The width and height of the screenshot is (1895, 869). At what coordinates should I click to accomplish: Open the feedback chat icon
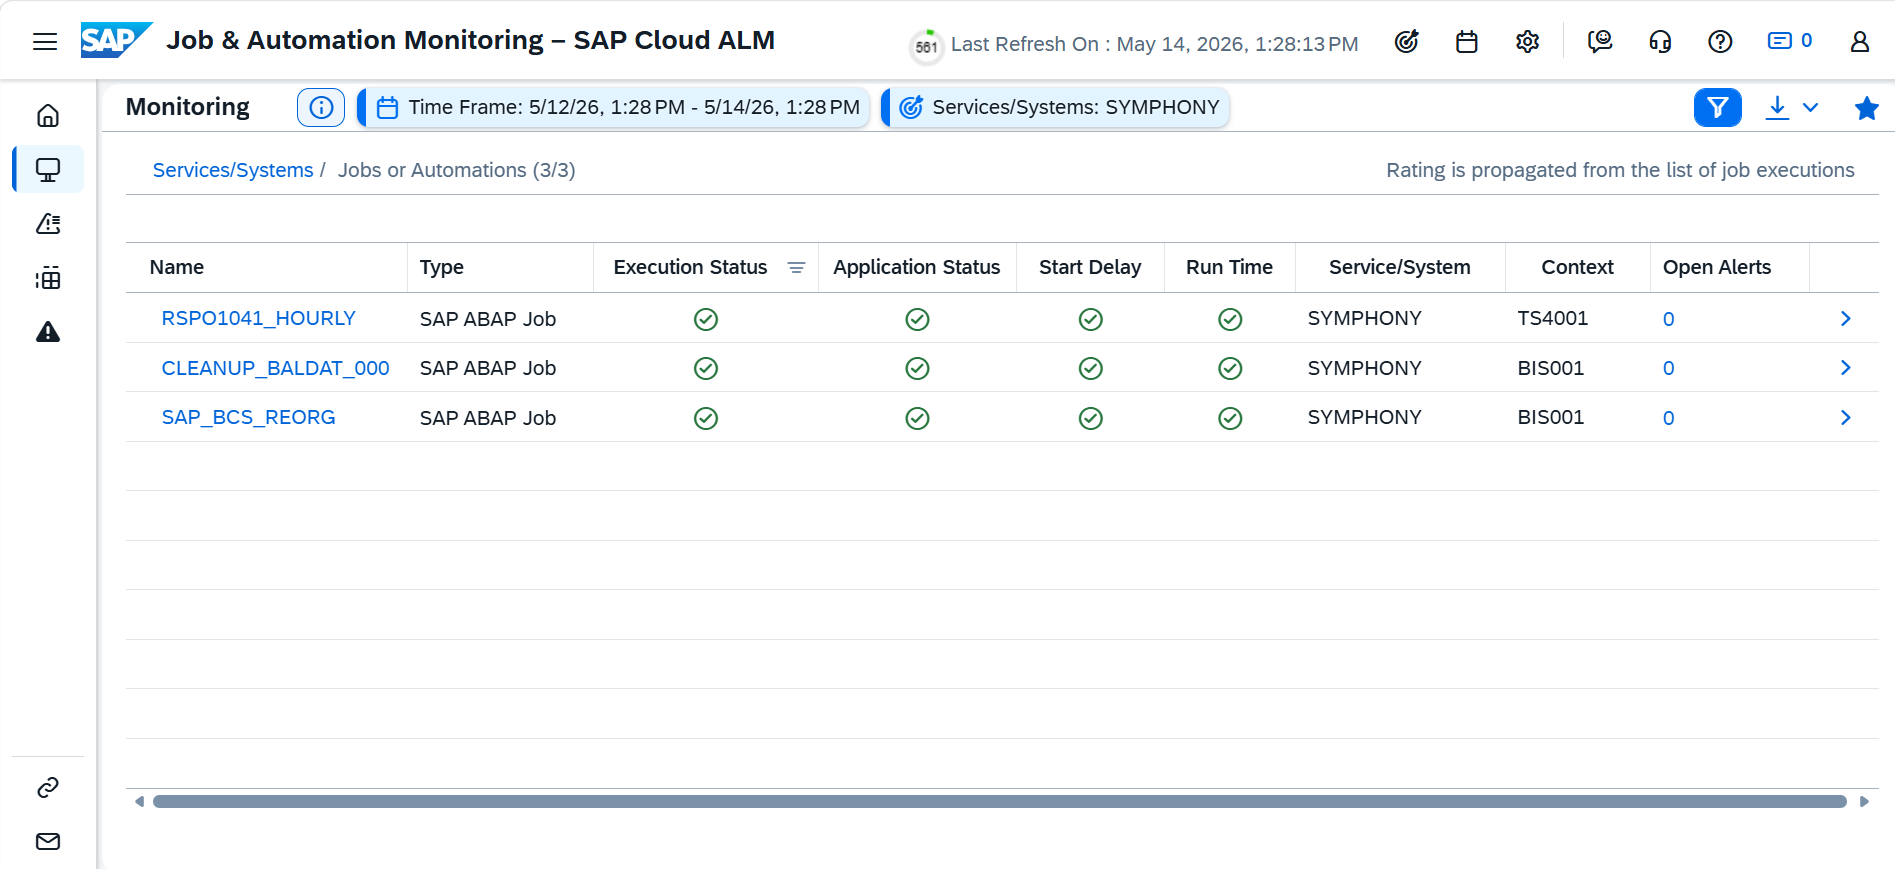coord(1600,41)
